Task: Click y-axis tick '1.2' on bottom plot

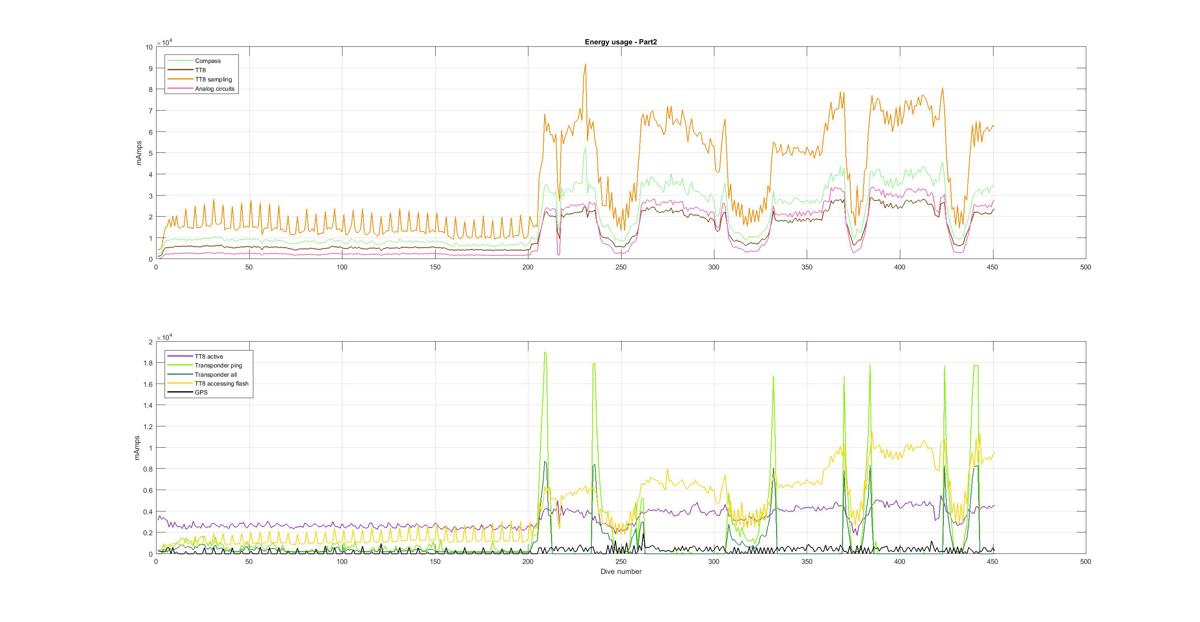Action: [148, 427]
